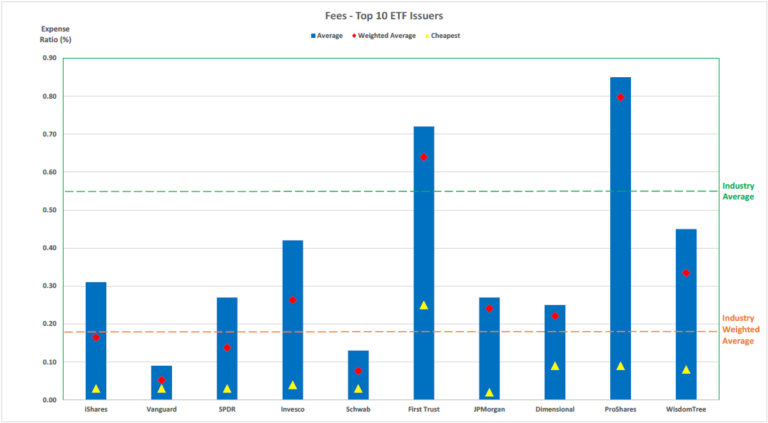Select the SPDR axis label

click(x=227, y=409)
